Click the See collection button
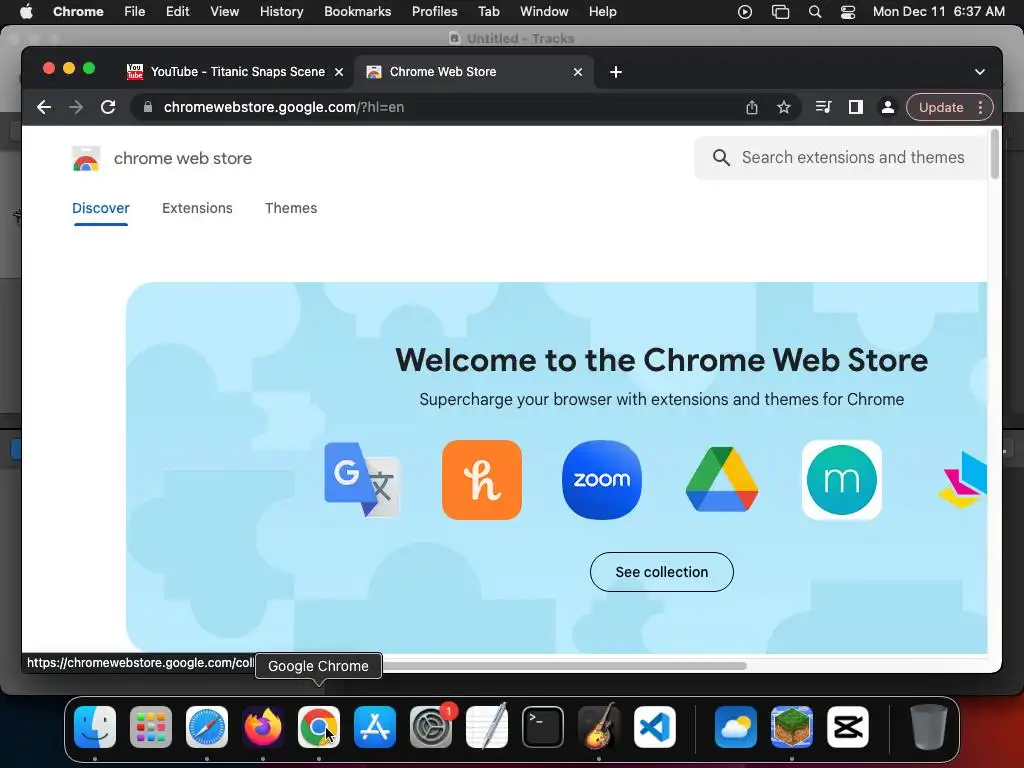The width and height of the screenshot is (1024, 768). point(662,572)
